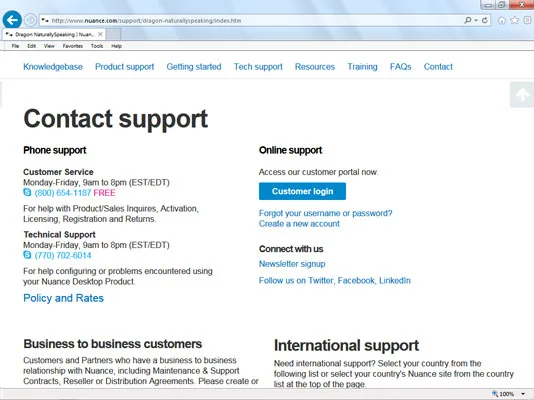Refresh the page with the reload icon
This screenshot has height=400, width=534.
pyautogui.click(x=485, y=20)
